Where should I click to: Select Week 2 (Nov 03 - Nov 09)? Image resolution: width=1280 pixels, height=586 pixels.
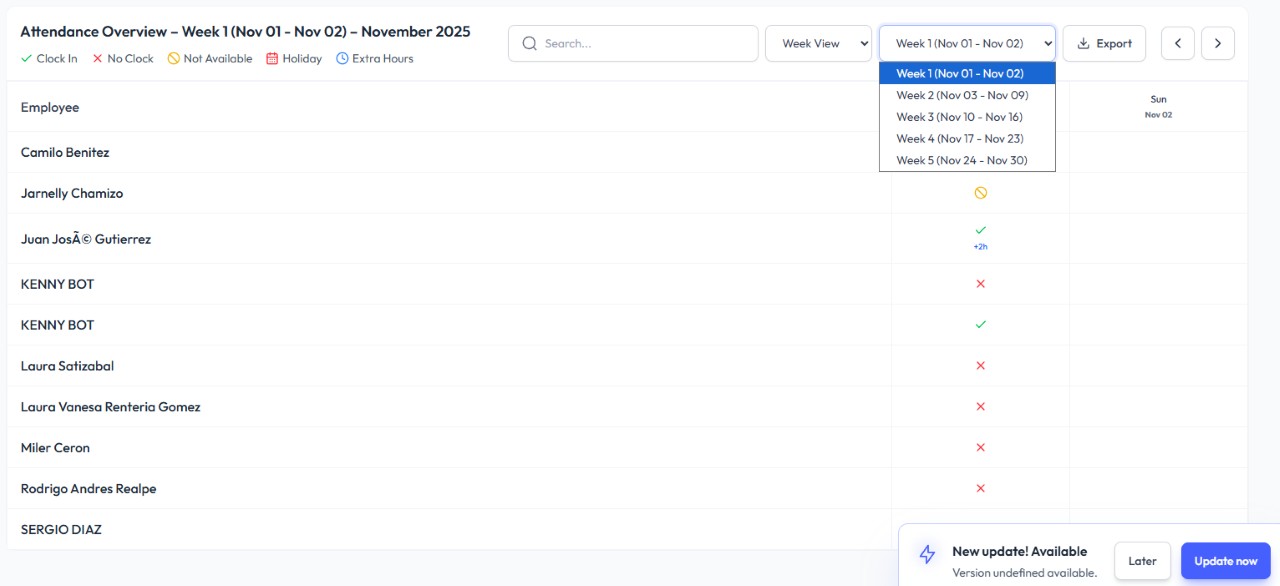[962, 95]
